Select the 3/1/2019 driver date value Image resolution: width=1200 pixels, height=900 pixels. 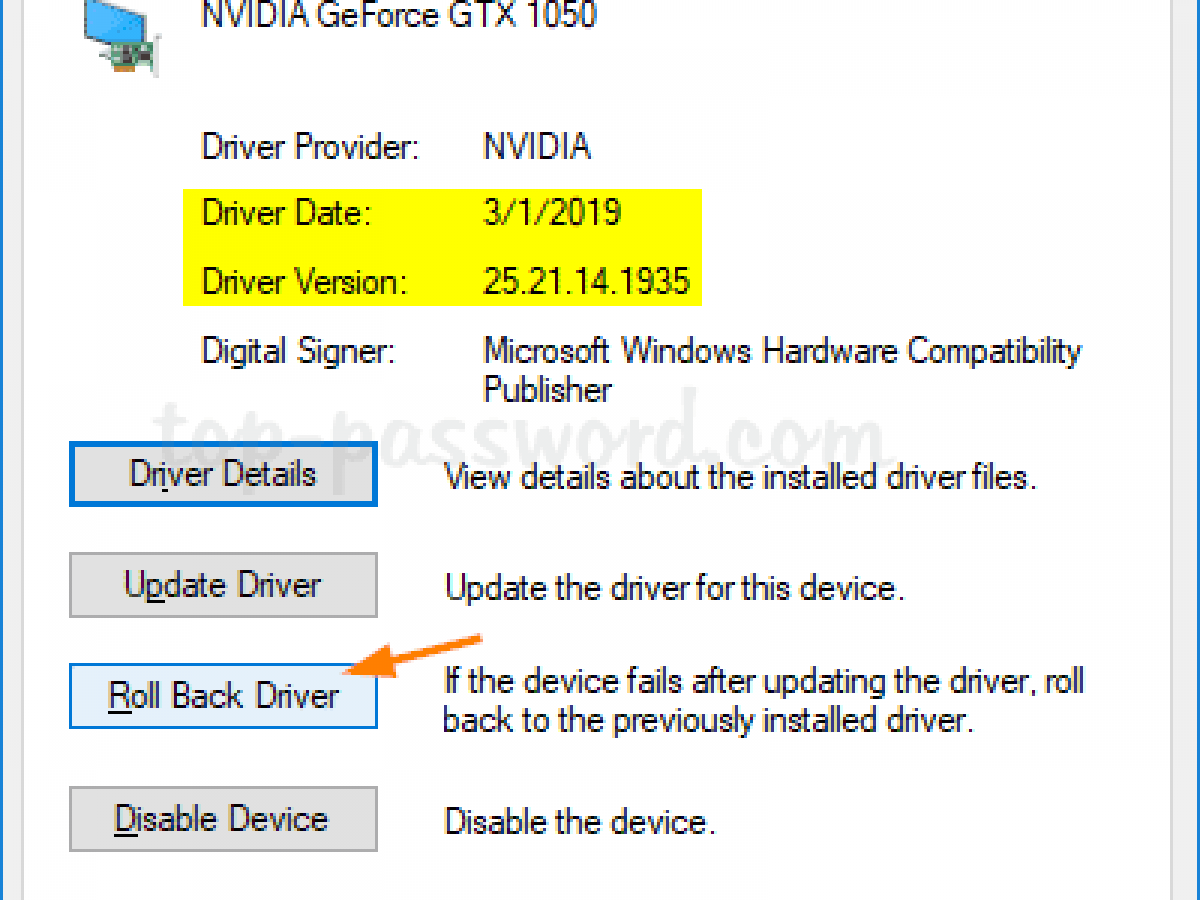552,213
